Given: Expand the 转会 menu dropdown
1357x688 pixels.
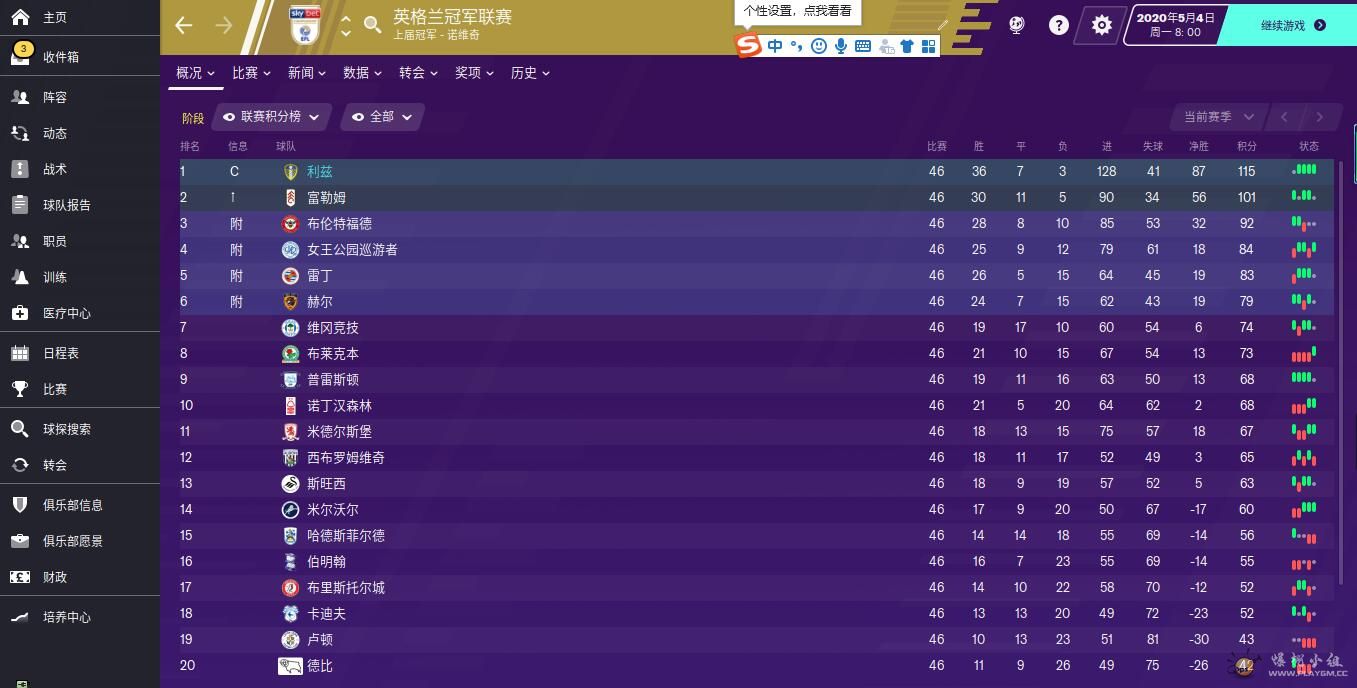Looking at the screenshot, I should (x=419, y=73).
